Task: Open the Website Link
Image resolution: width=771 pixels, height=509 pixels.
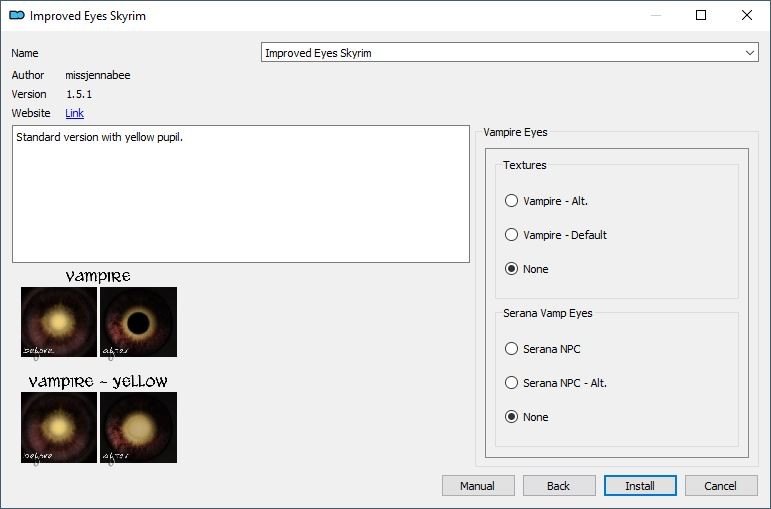Action: point(74,113)
